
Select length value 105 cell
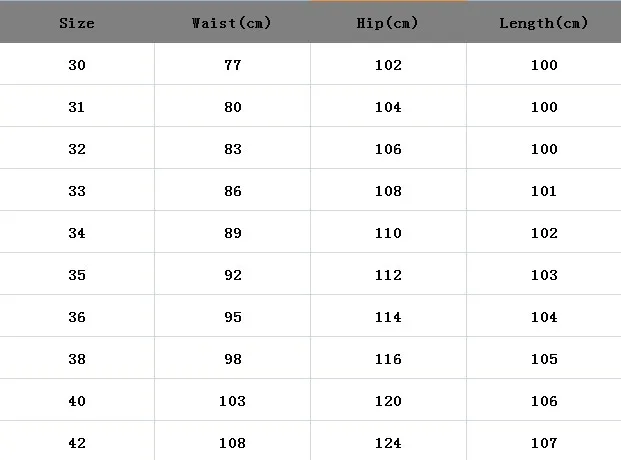point(544,358)
